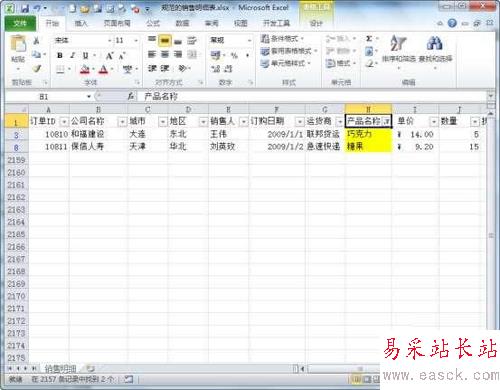Open active filter dropdown on 产品名称

point(386,122)
